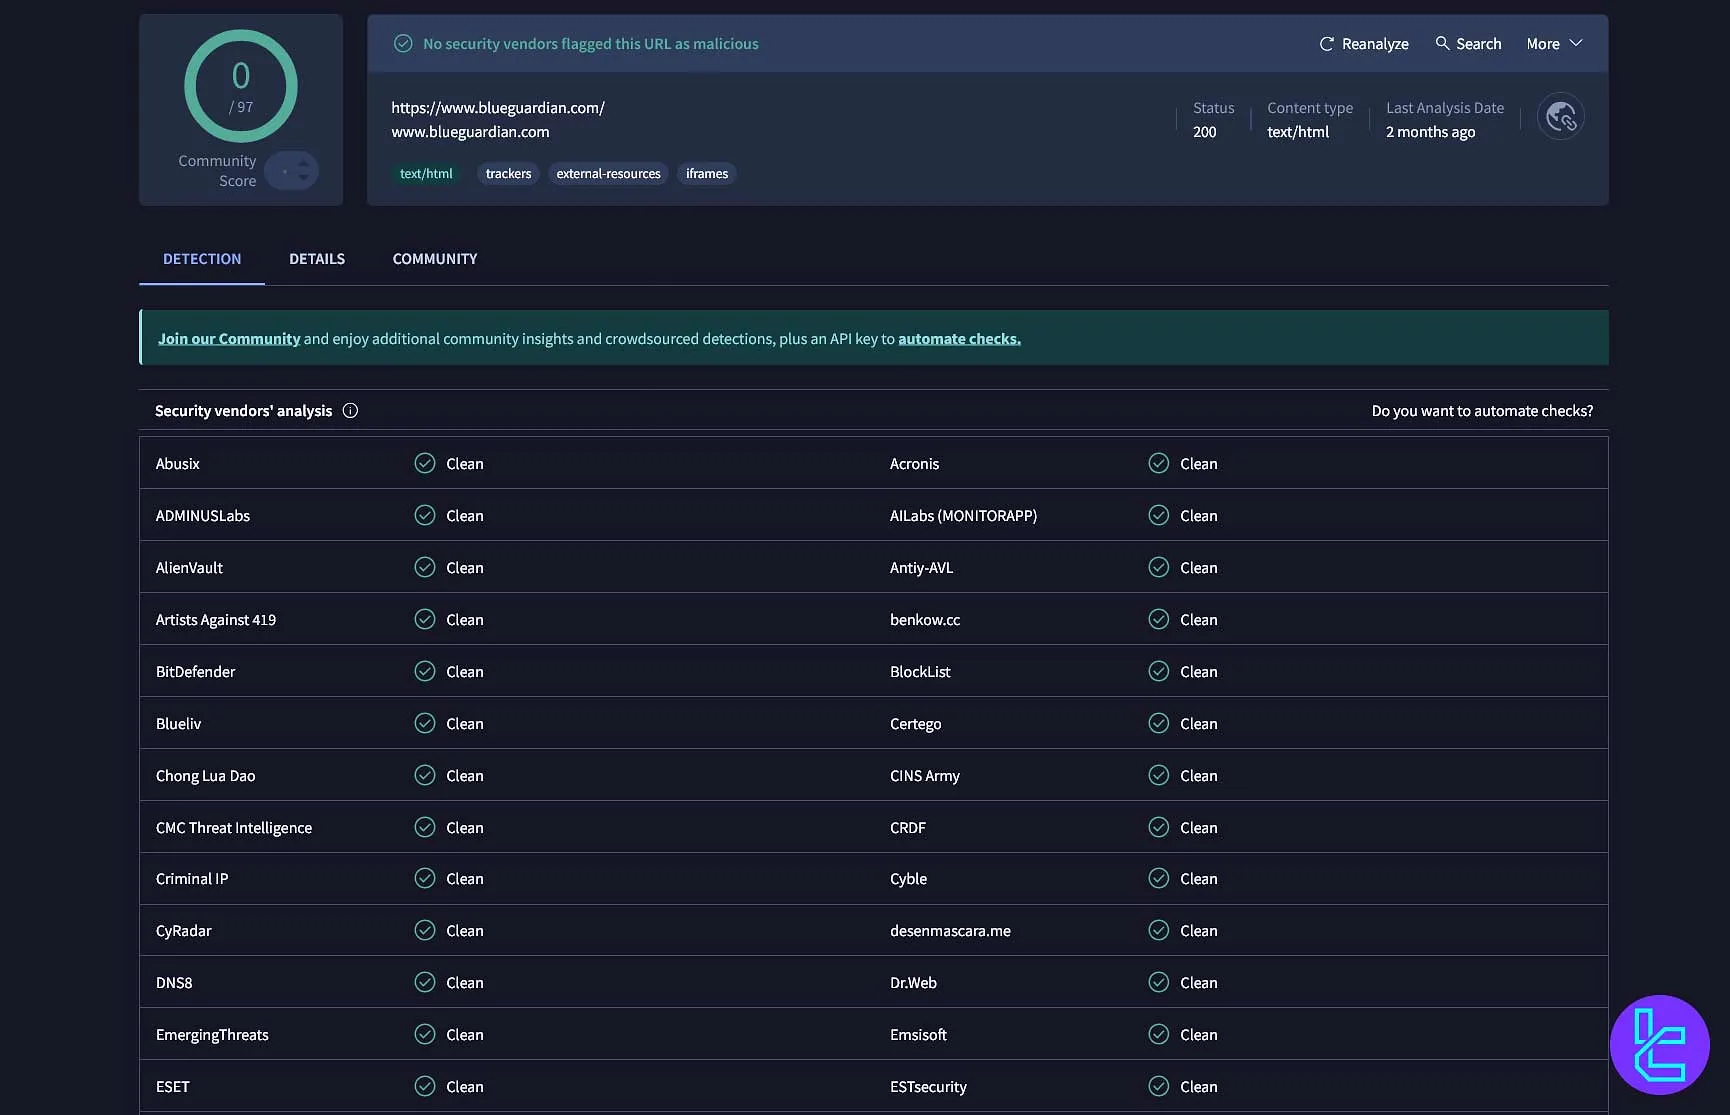Click the Clean icon beside ESTsecurity
The image size is (1730, 1115).
point(1159,1086)
